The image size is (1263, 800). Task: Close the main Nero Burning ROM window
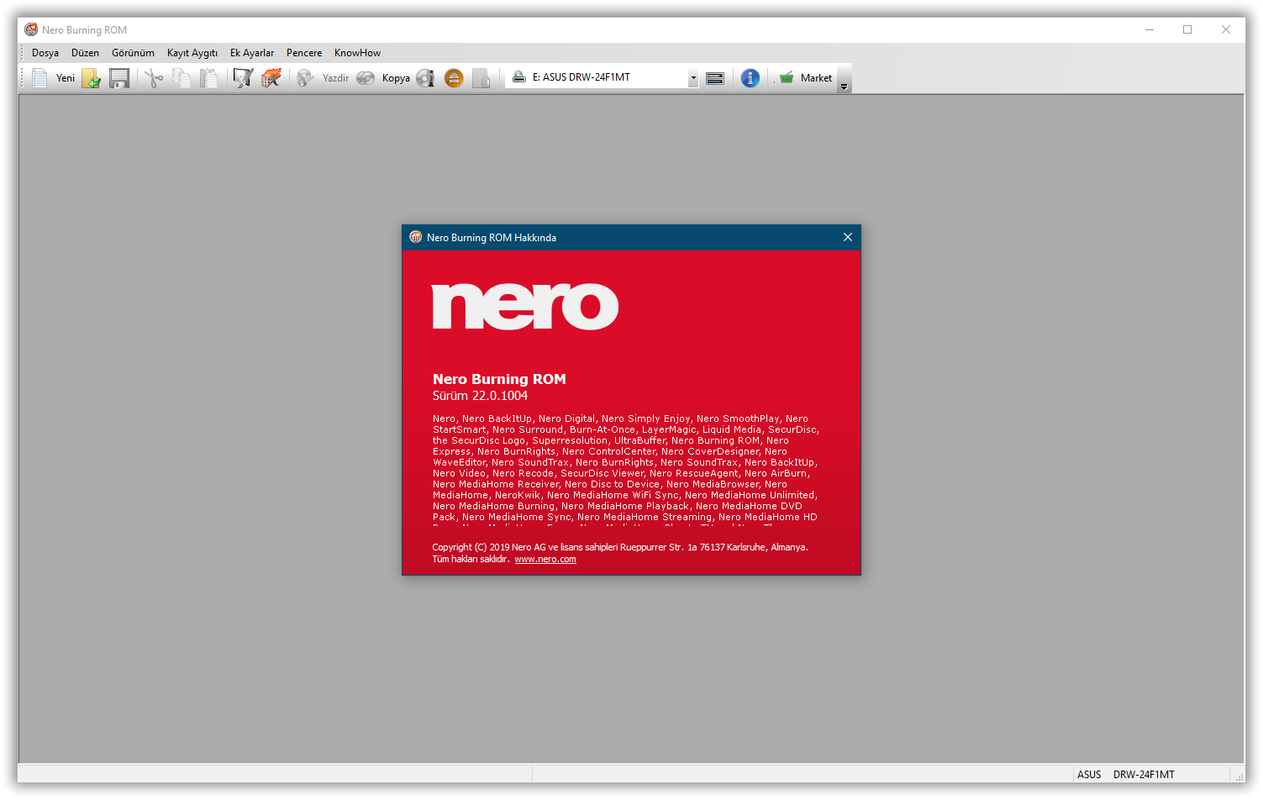(1226, 30)
